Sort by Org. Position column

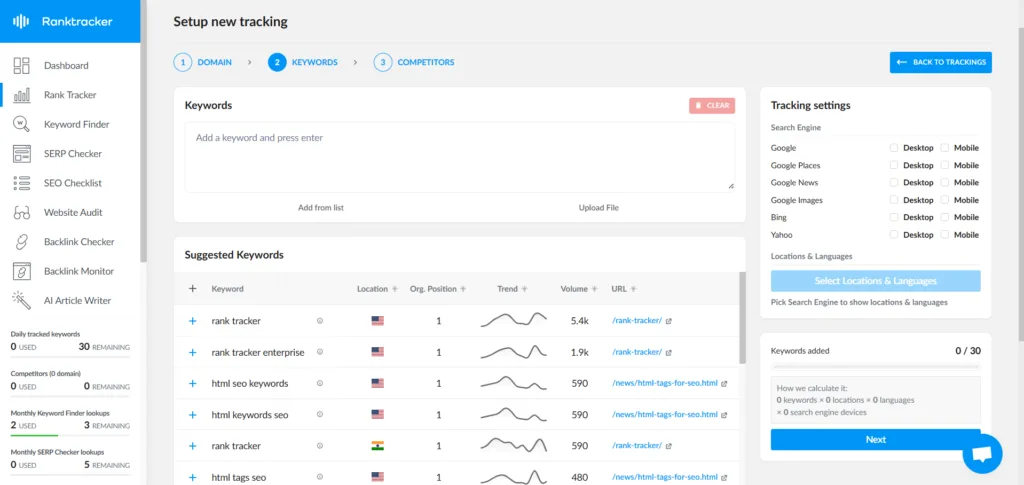tap(463, 289)
